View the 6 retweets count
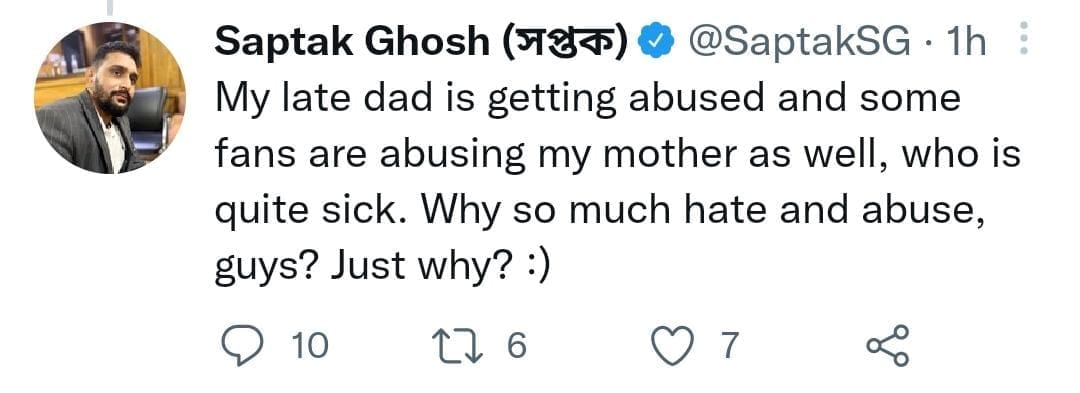 coord(517,345)
